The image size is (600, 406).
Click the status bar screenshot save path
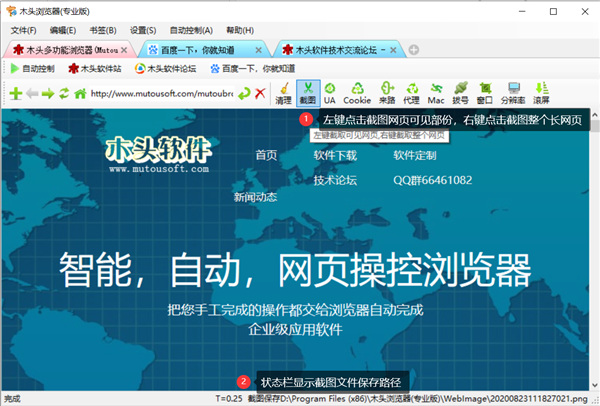pyautogui.click(x=417, y=399)
